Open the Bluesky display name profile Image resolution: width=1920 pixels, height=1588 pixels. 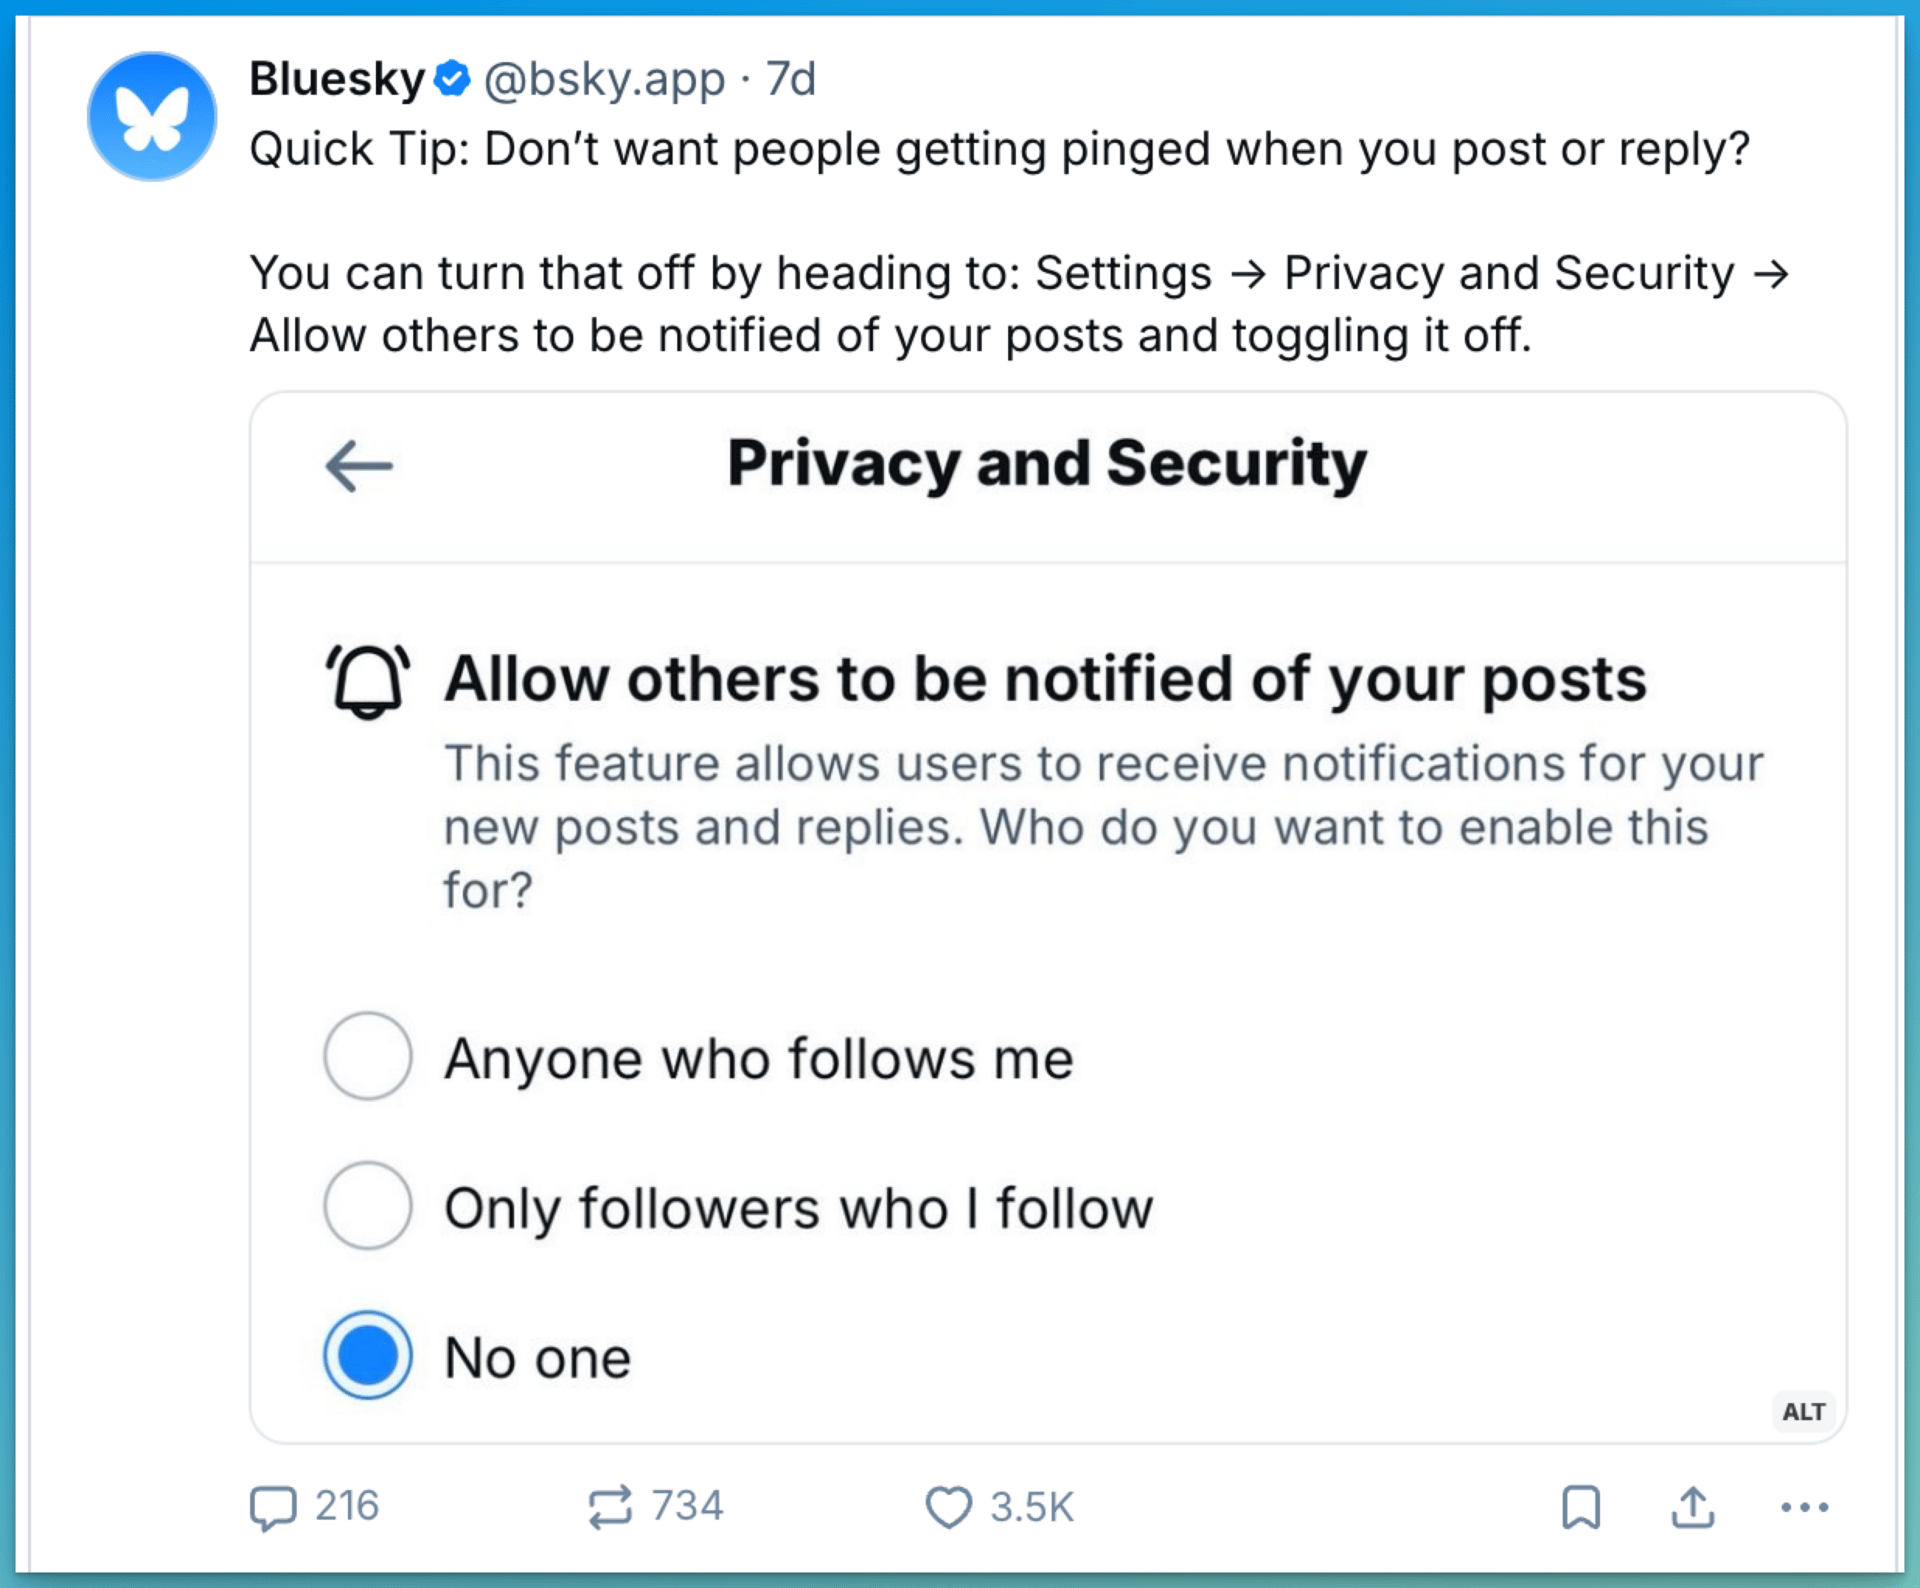(337, 79)
